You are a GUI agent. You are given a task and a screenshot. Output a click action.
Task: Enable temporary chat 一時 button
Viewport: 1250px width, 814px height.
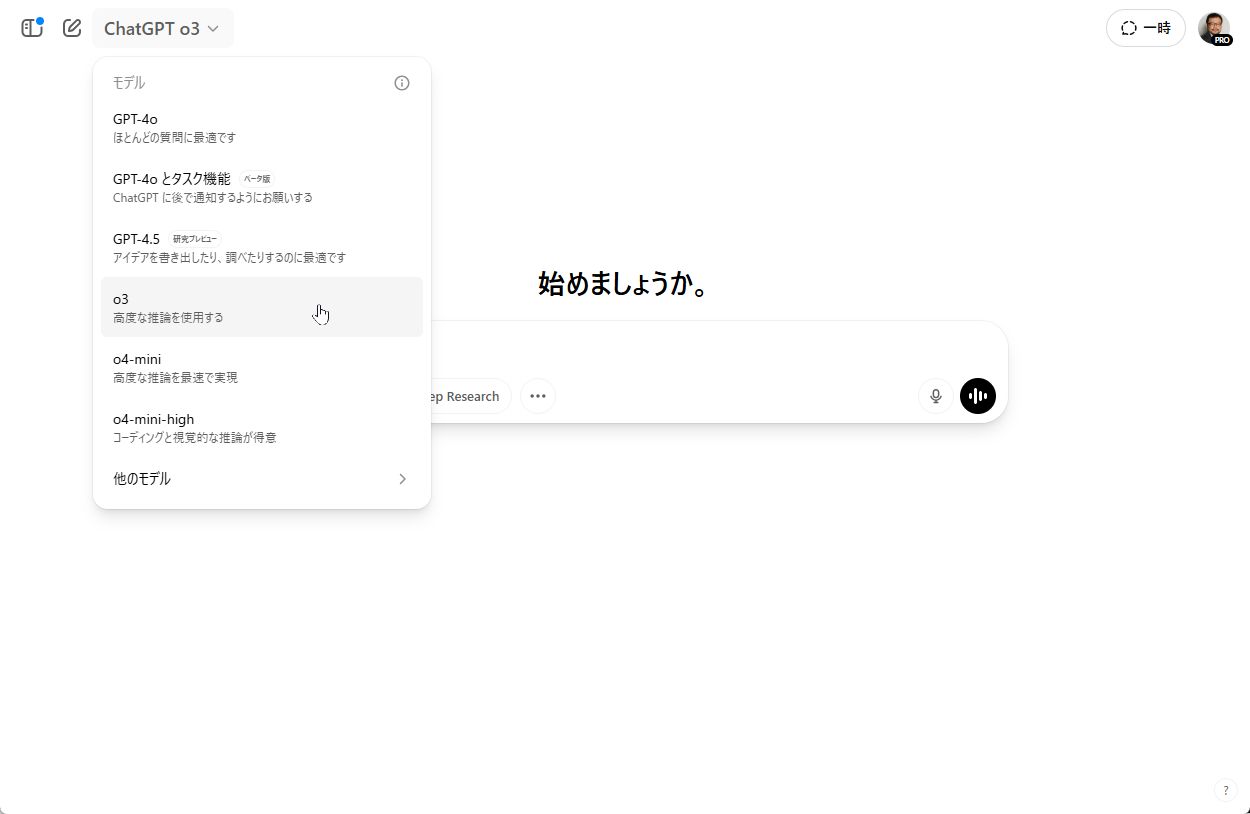(x=1145, y=28)
